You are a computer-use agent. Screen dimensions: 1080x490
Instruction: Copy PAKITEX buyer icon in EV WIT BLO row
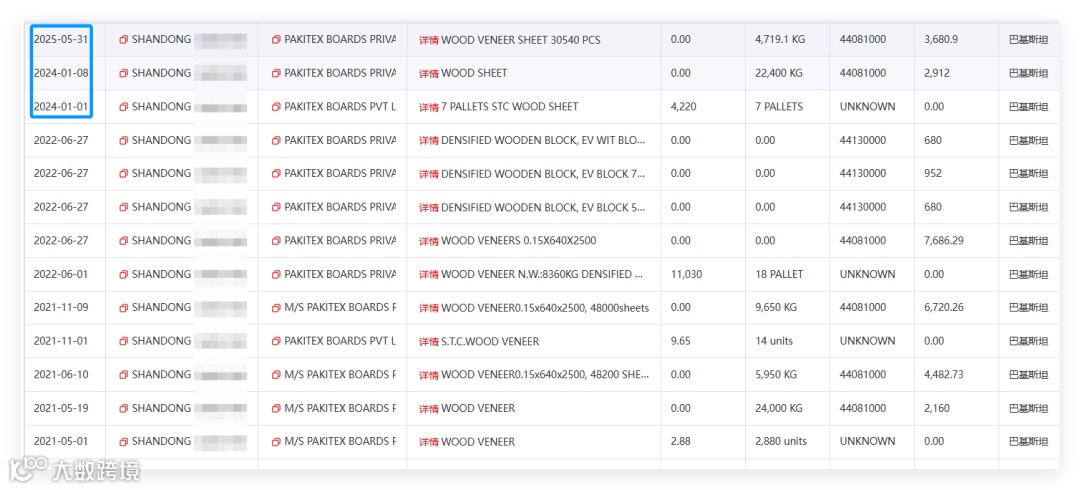pos(276,141)
